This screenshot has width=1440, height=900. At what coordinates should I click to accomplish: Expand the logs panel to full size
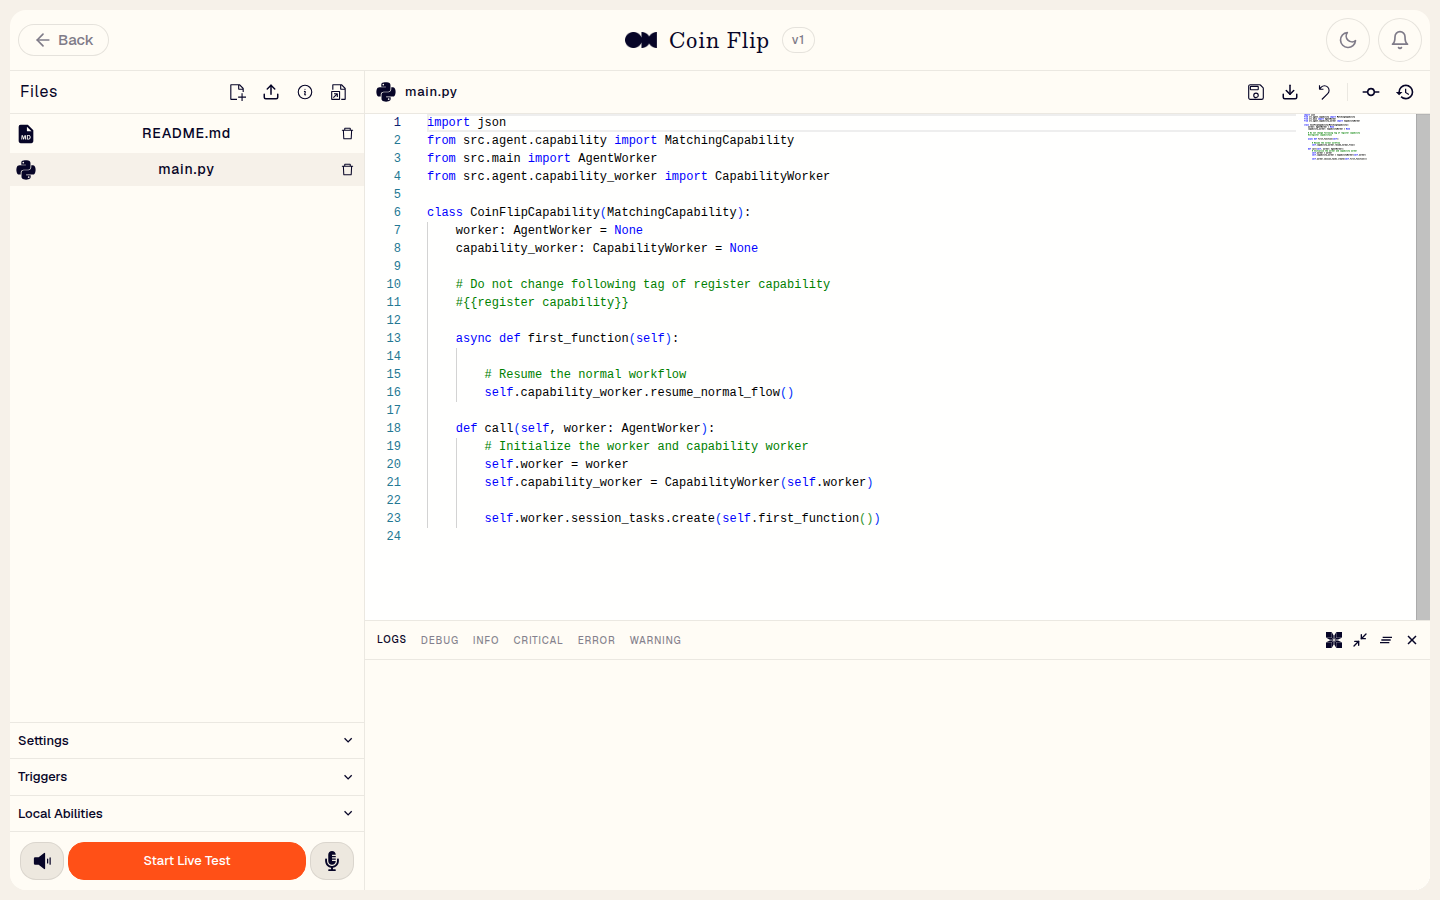(x=1334, y=640)
